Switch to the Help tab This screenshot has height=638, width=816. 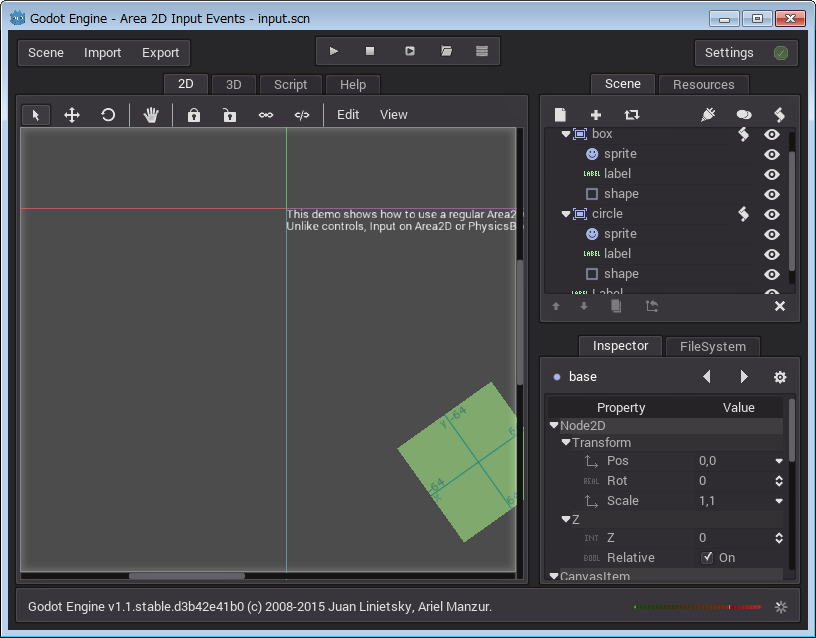[353, 85]
